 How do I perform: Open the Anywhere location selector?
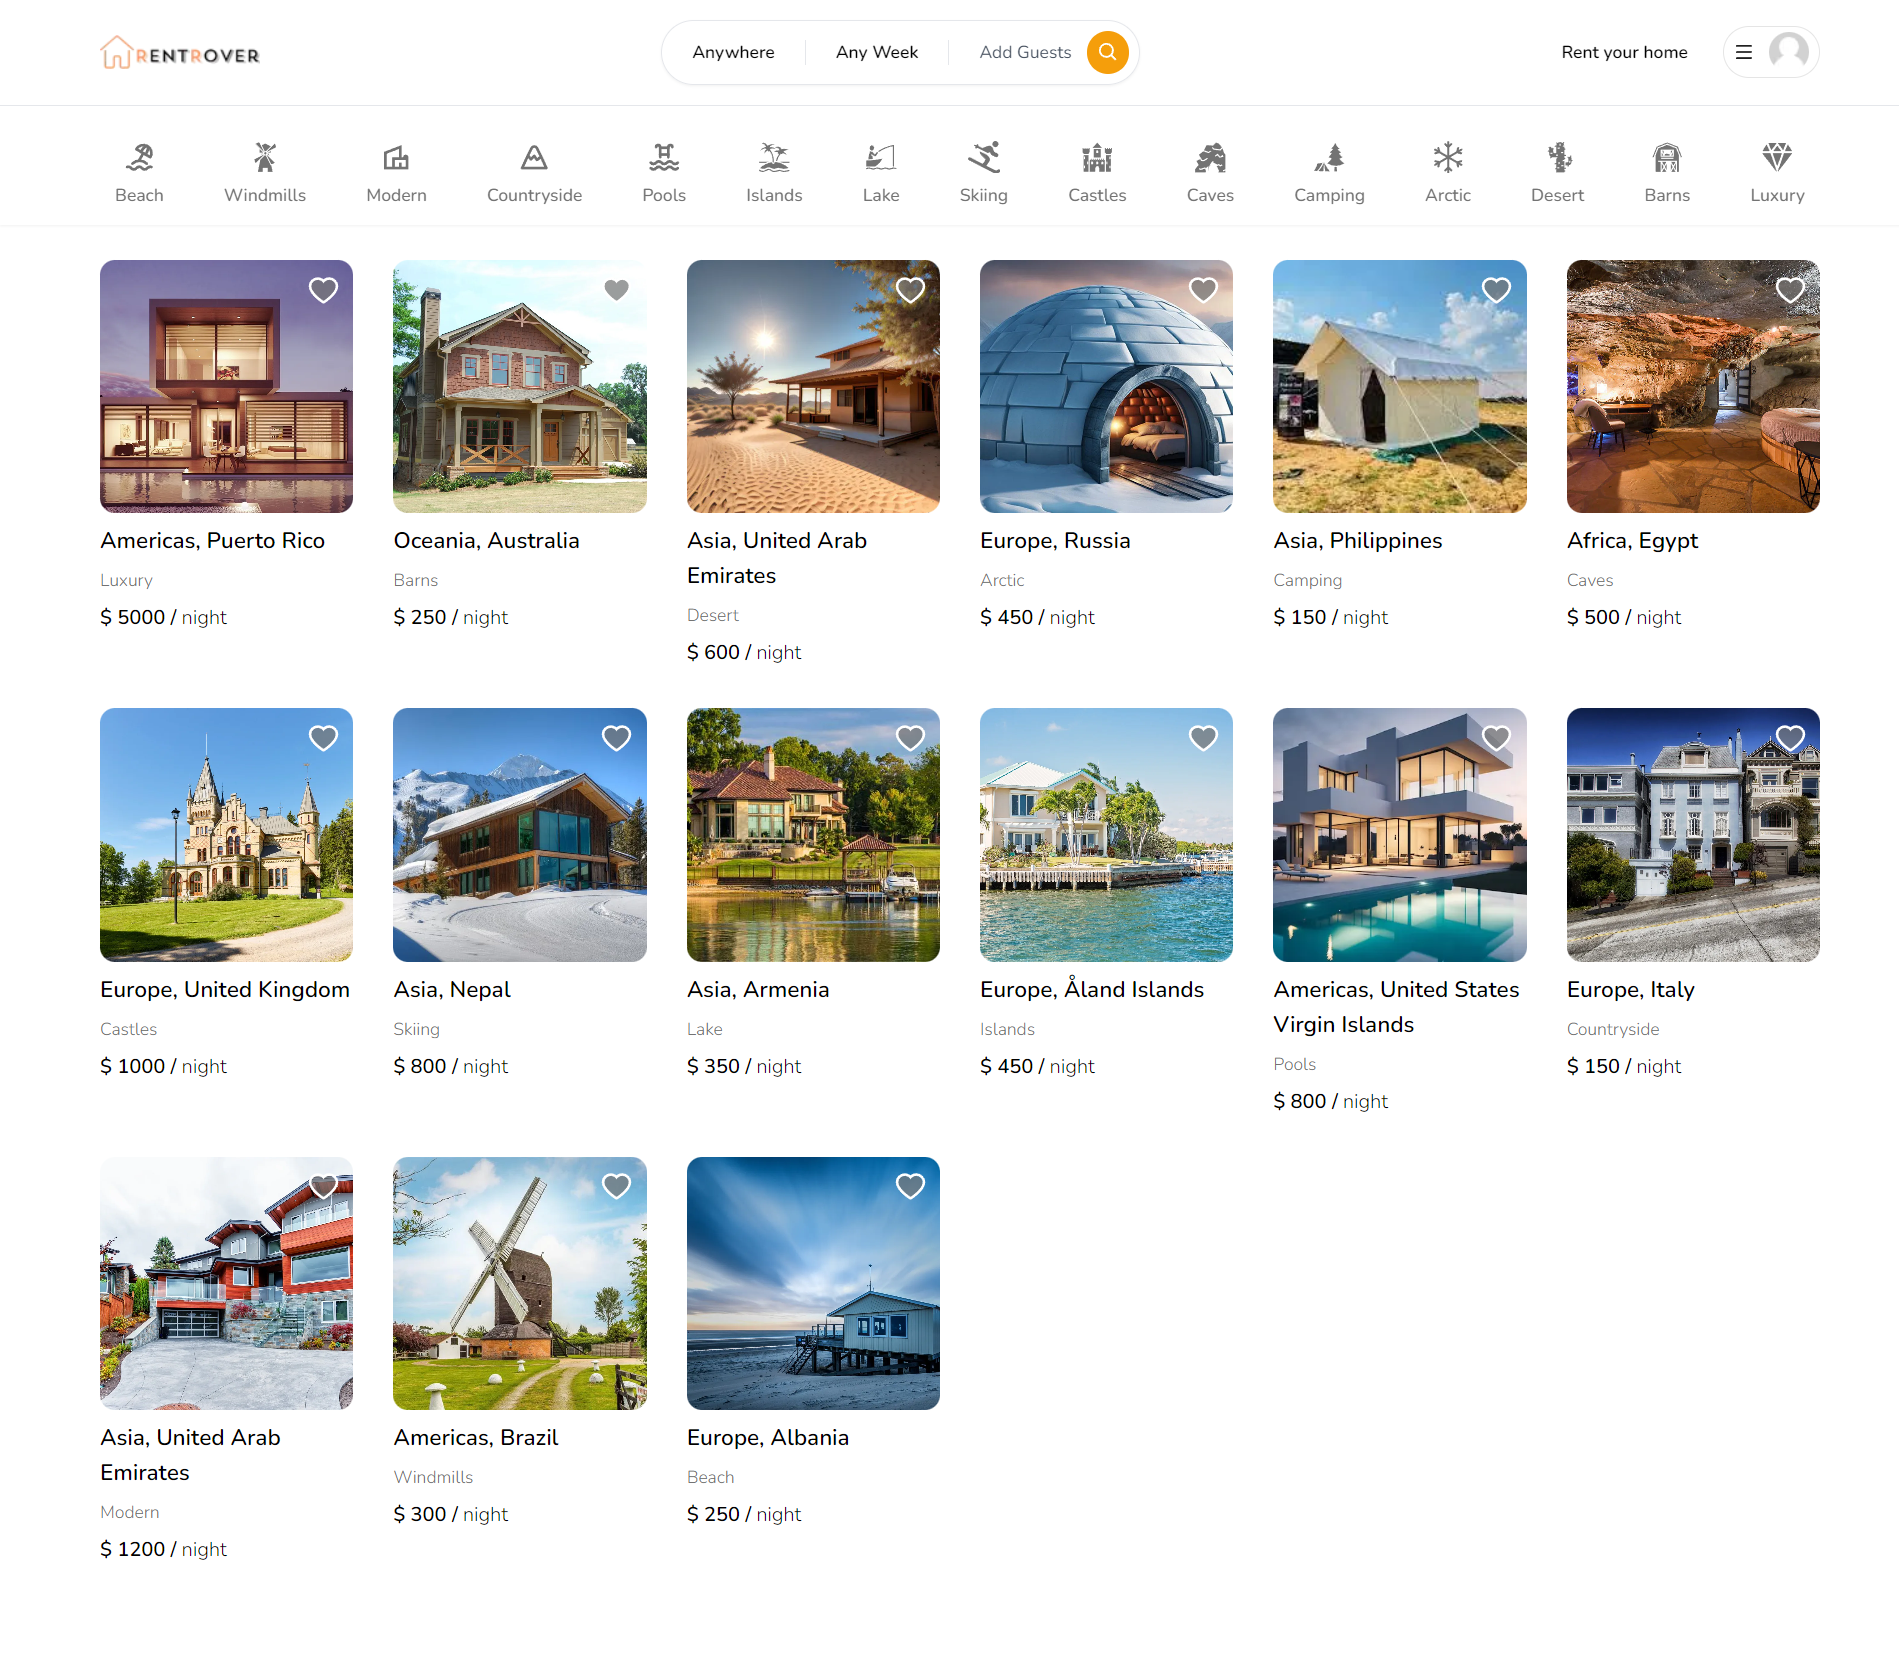[x=733, y=52]
